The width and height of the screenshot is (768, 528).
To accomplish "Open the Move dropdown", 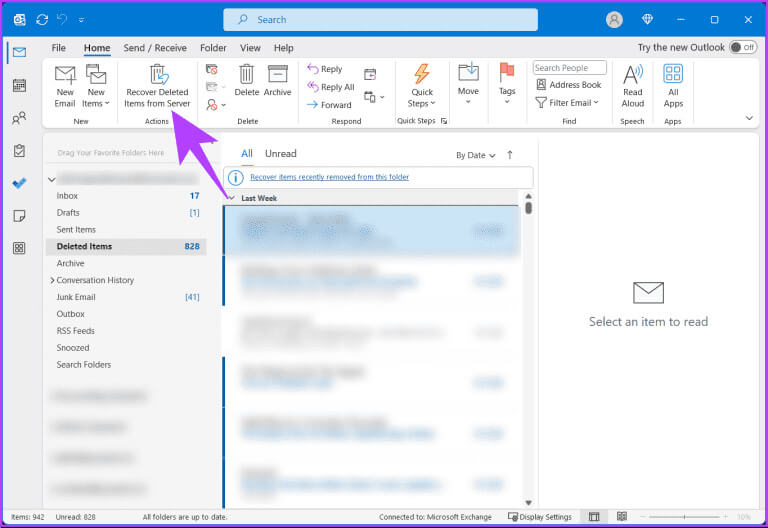I will coord(468,84).
